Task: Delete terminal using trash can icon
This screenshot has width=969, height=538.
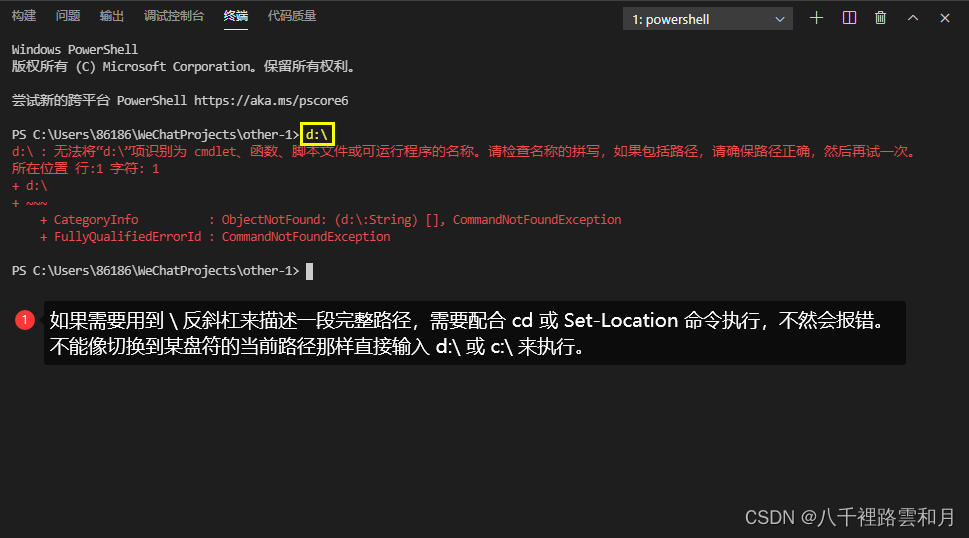Action: click(881, 18)
